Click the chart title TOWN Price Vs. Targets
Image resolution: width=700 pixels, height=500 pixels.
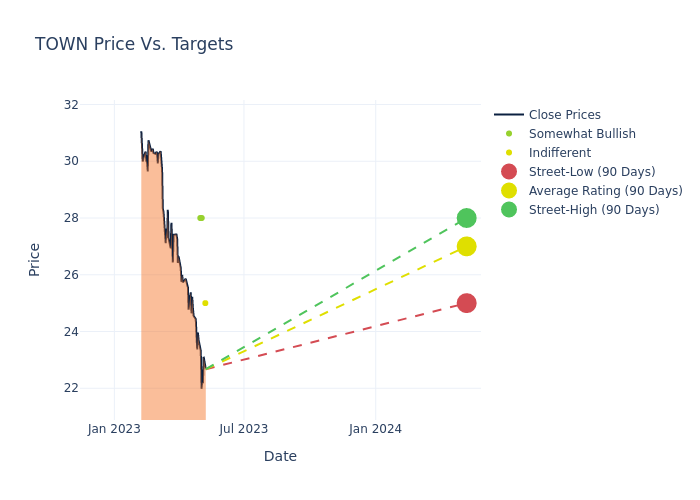click(x=134, y=45)
